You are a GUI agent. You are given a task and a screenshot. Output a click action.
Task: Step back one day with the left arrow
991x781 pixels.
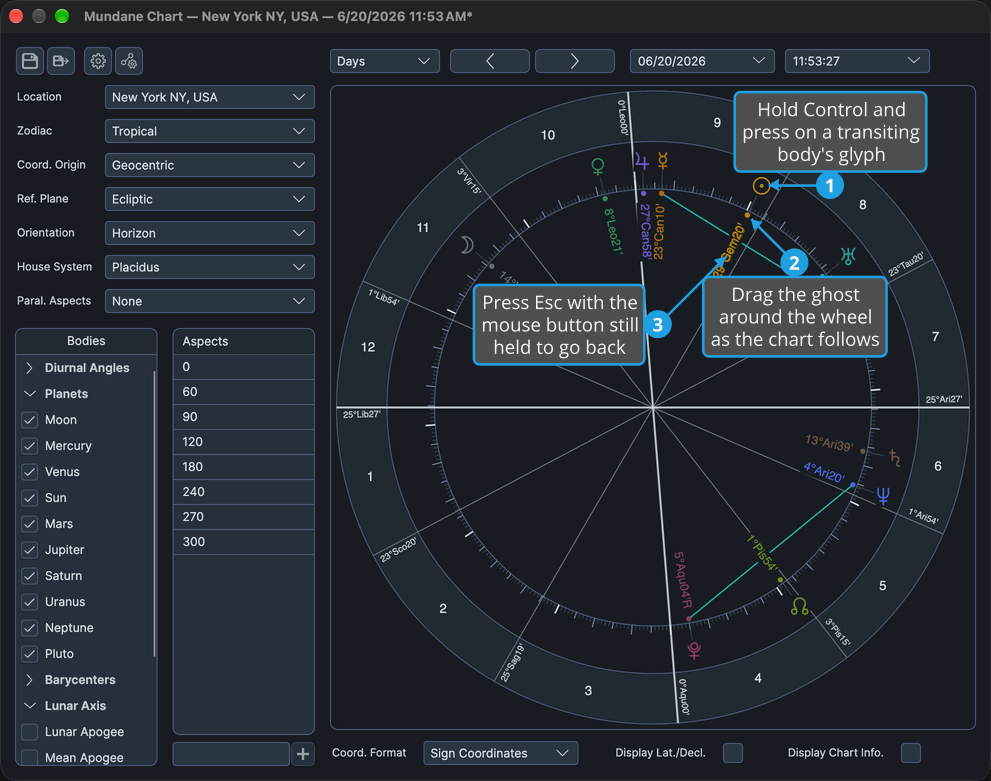coord(490,61)
